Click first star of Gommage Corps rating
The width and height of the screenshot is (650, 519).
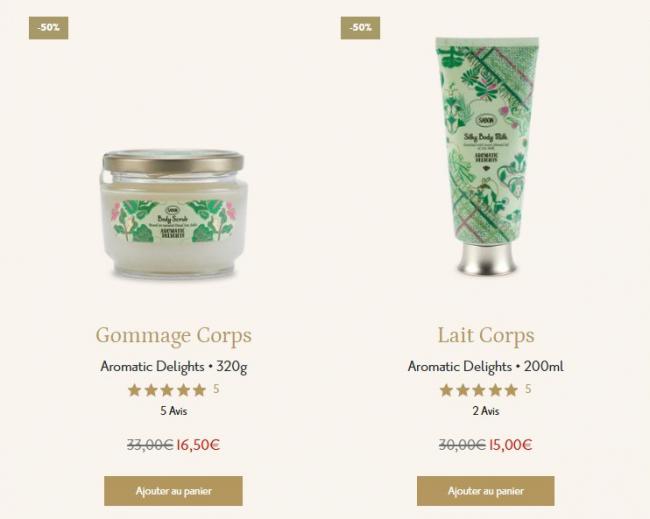coord(134,390)
